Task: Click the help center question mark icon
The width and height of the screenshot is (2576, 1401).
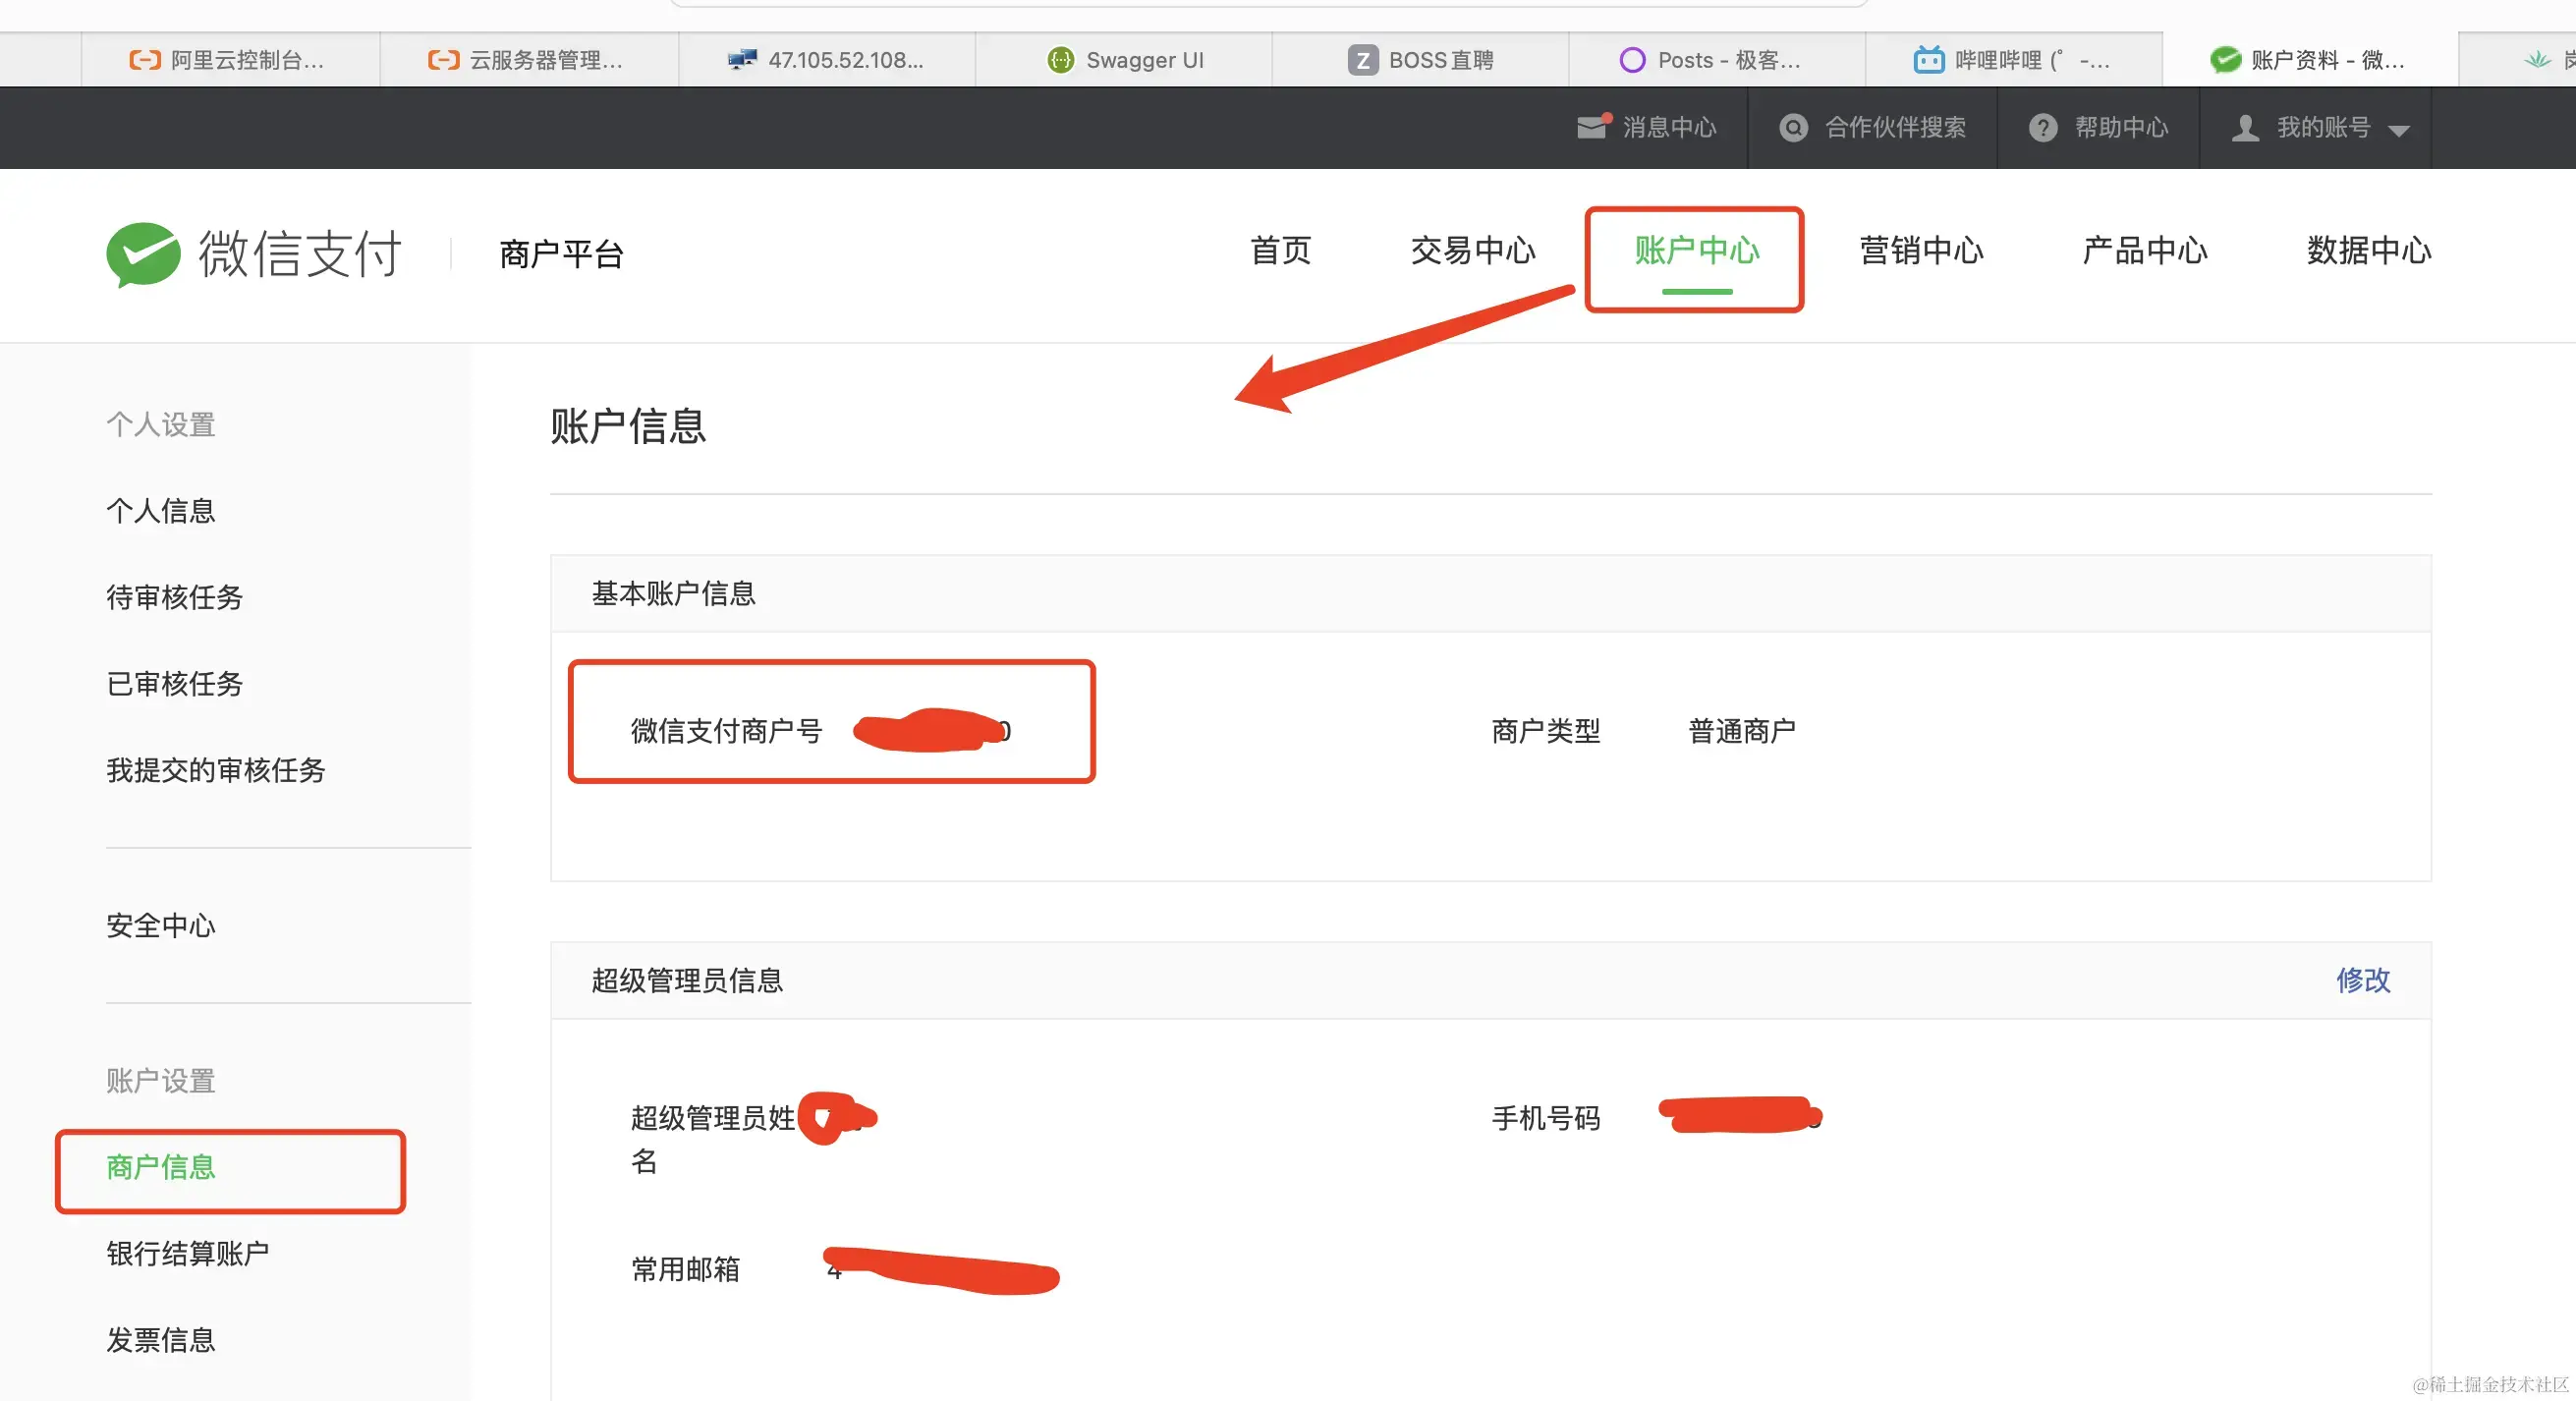Action: pyautogui.click(x=2043, y=128)
